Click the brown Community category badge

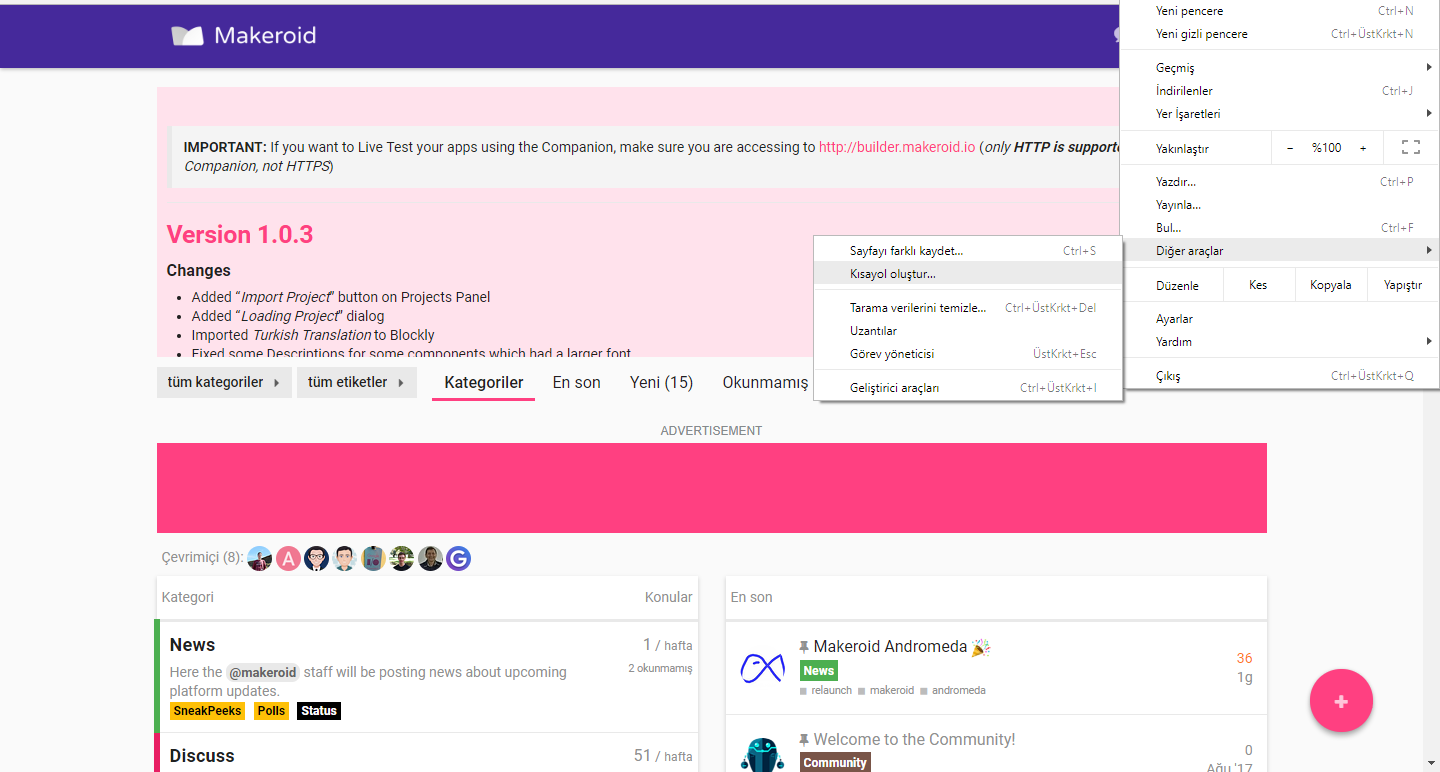[835, 763]
